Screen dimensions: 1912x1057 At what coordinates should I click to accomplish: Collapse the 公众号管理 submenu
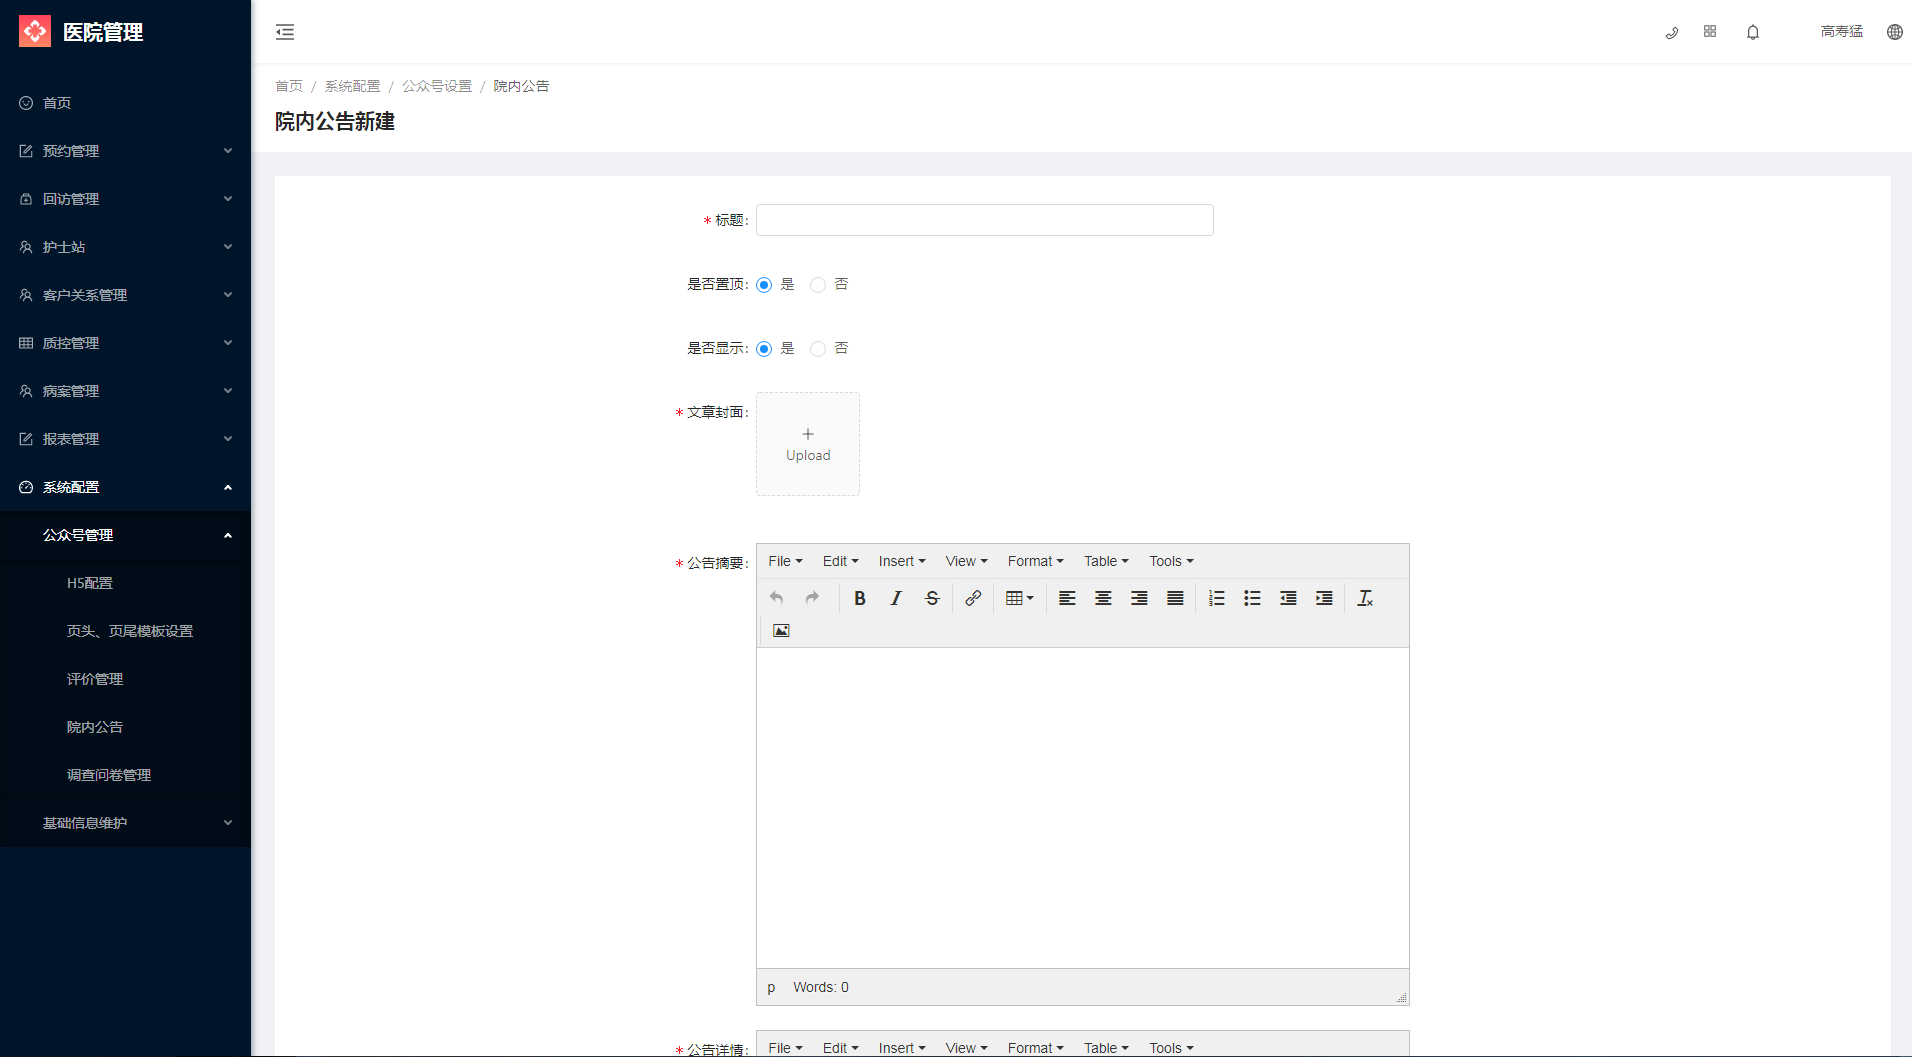[125, 535]
